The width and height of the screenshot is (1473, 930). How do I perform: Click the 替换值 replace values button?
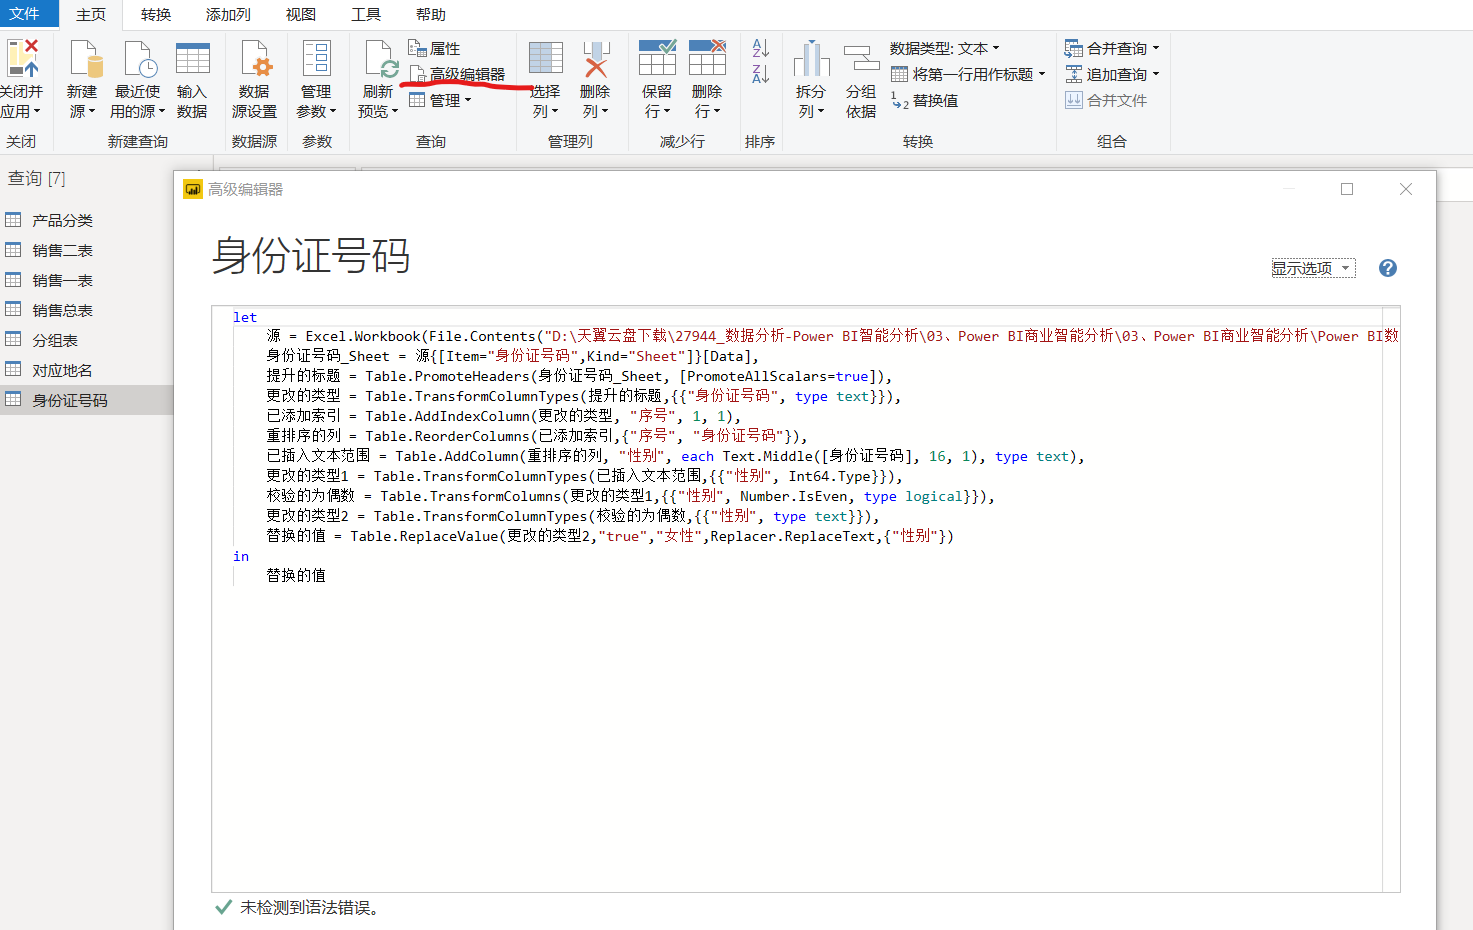925,100
